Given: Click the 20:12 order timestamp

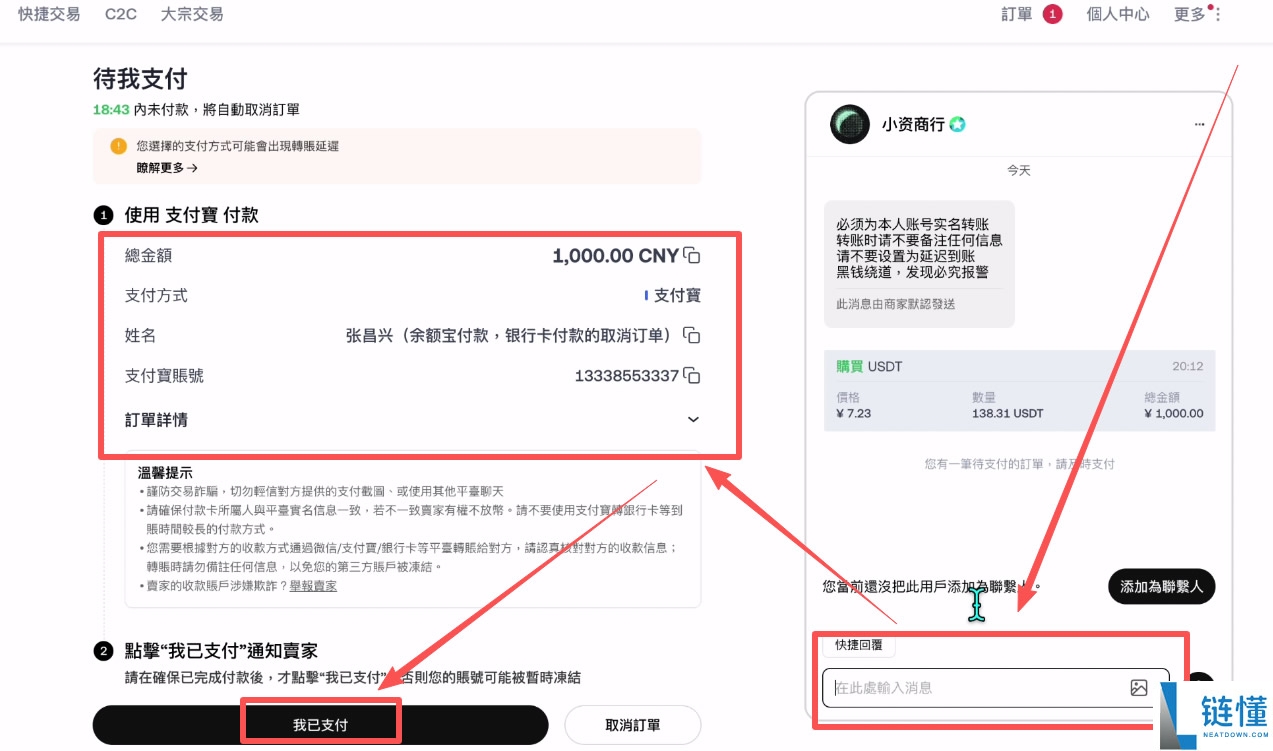Looking at the screenshot, I should (x=1187, y=367).
